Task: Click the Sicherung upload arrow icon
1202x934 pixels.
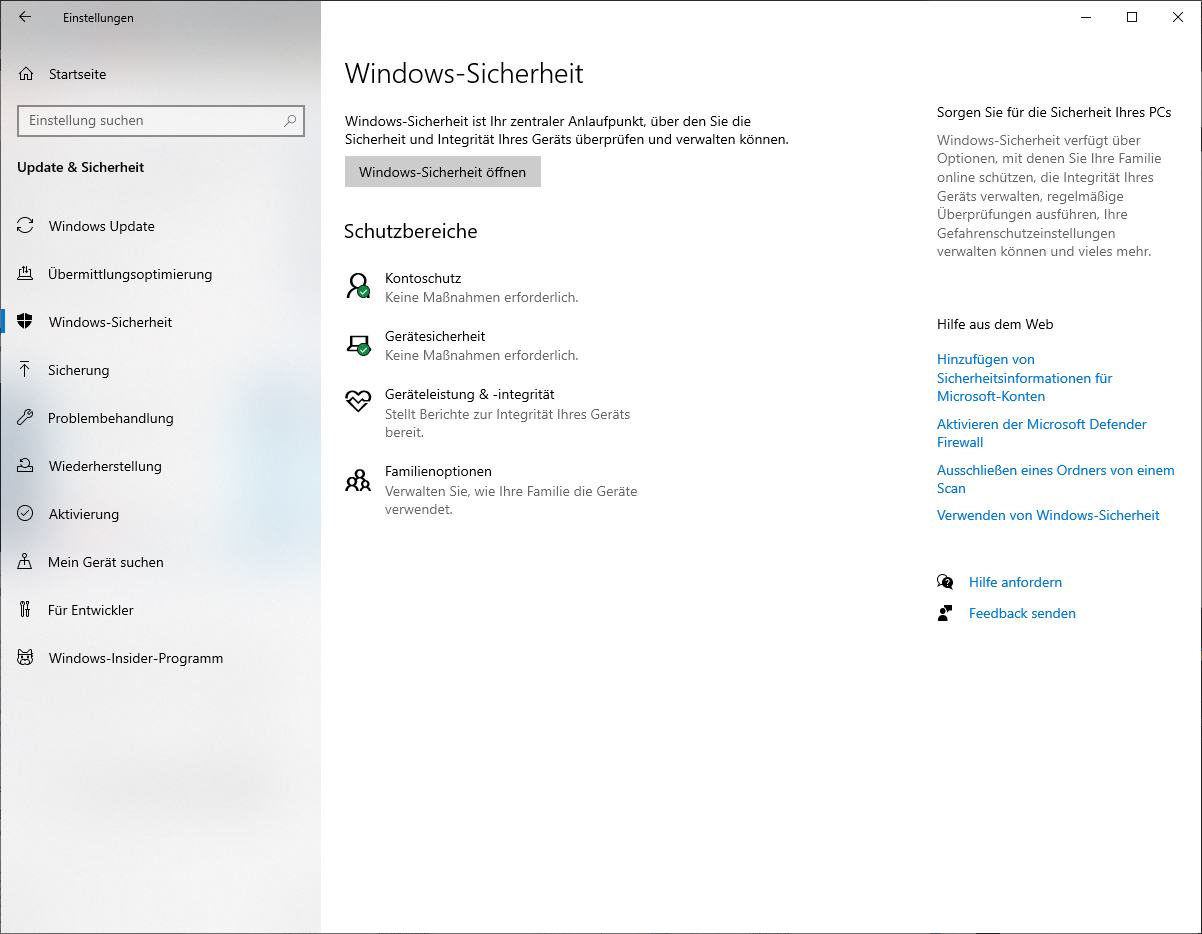Action: [25, 370]
